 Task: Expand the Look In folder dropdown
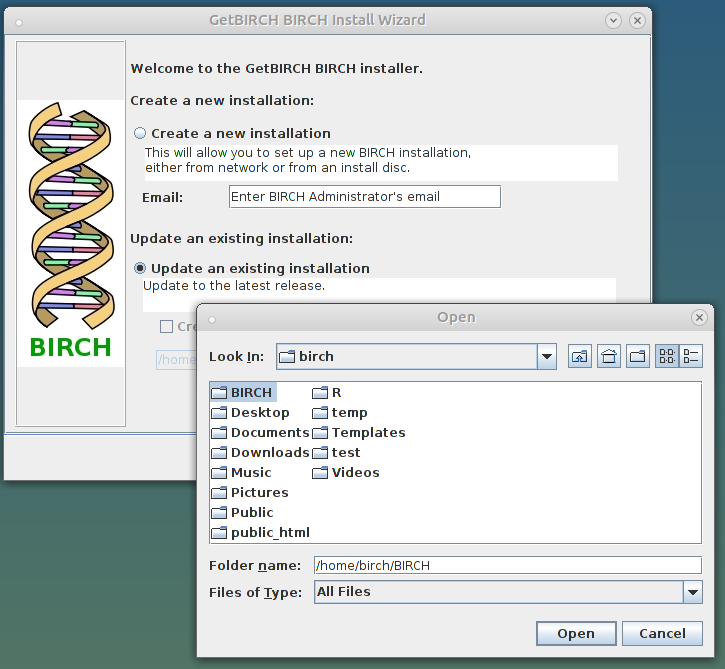tap(546, 357)
